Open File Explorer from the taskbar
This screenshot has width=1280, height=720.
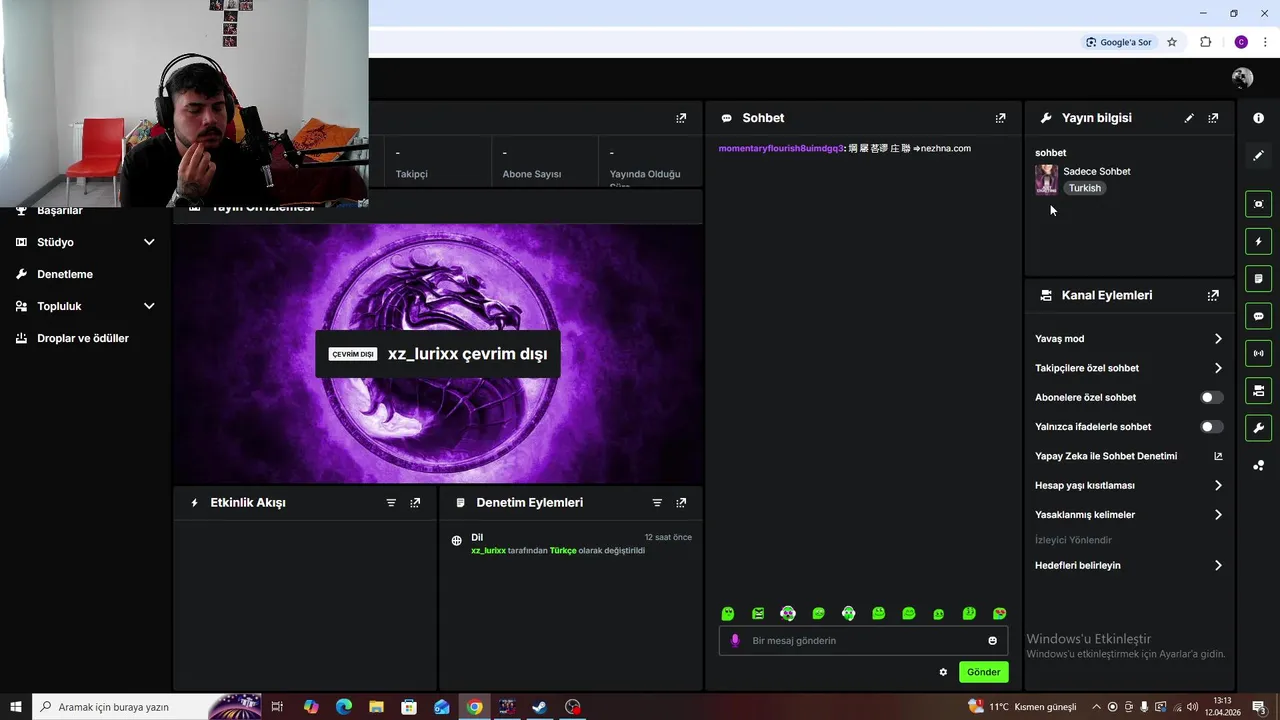click(376, 707)
